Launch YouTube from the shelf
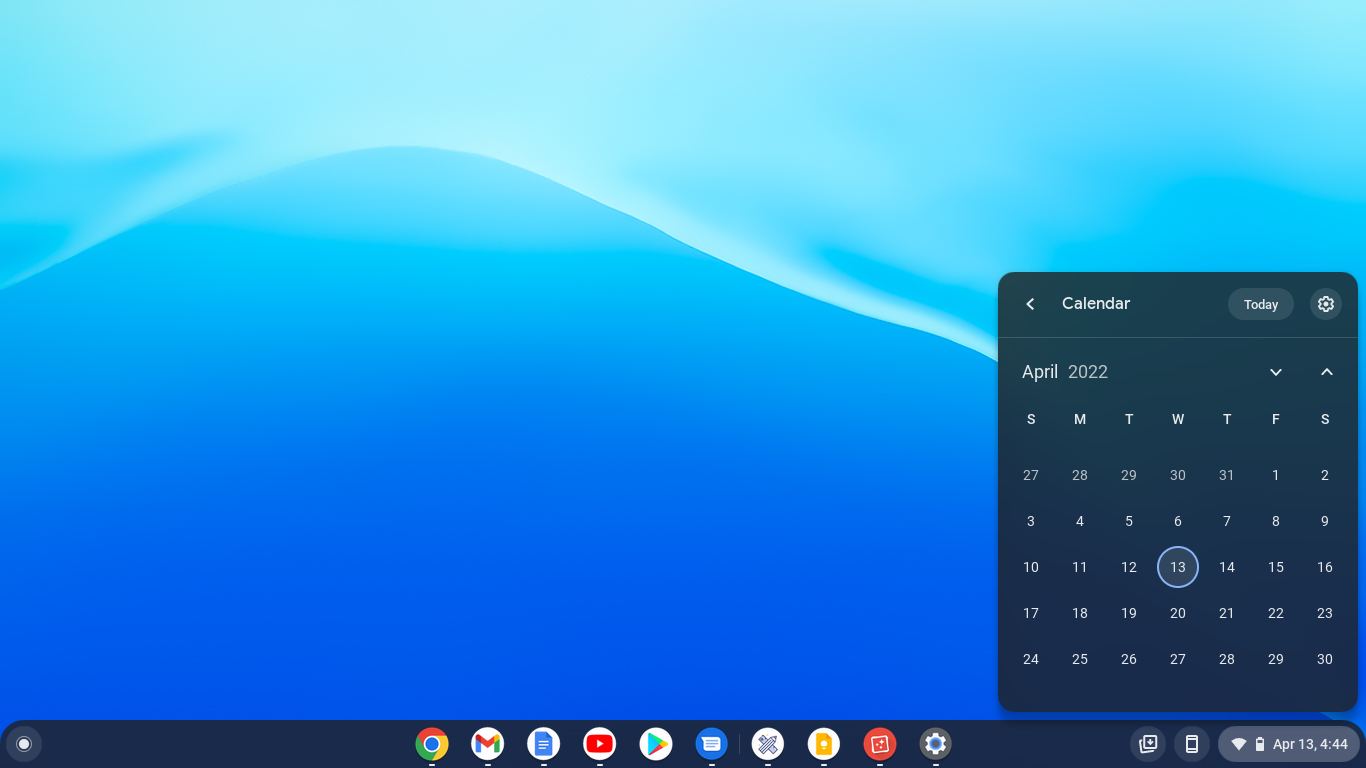Image resolution: width=1366 pixels, height=768 pixels. click(600, 744)
